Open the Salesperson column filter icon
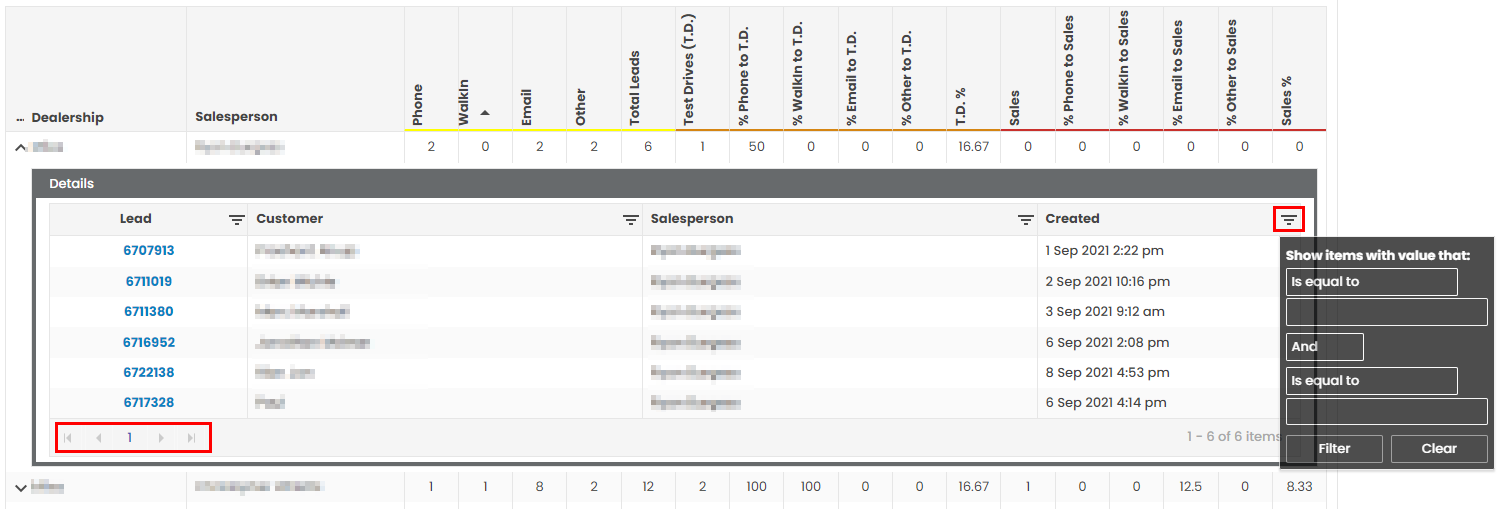1504x509 pixels. point(1025,220)
